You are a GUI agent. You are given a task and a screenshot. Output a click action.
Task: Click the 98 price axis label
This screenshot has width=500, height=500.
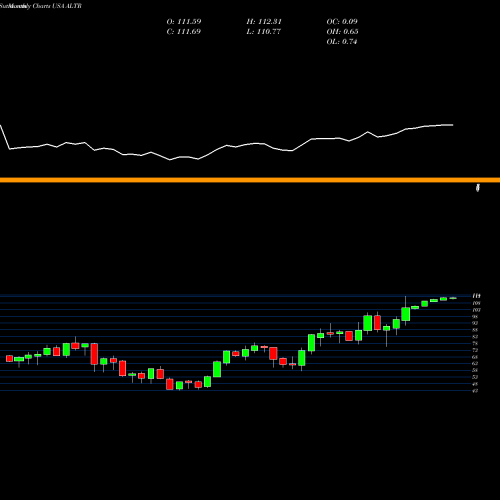[x=475, y=317]
